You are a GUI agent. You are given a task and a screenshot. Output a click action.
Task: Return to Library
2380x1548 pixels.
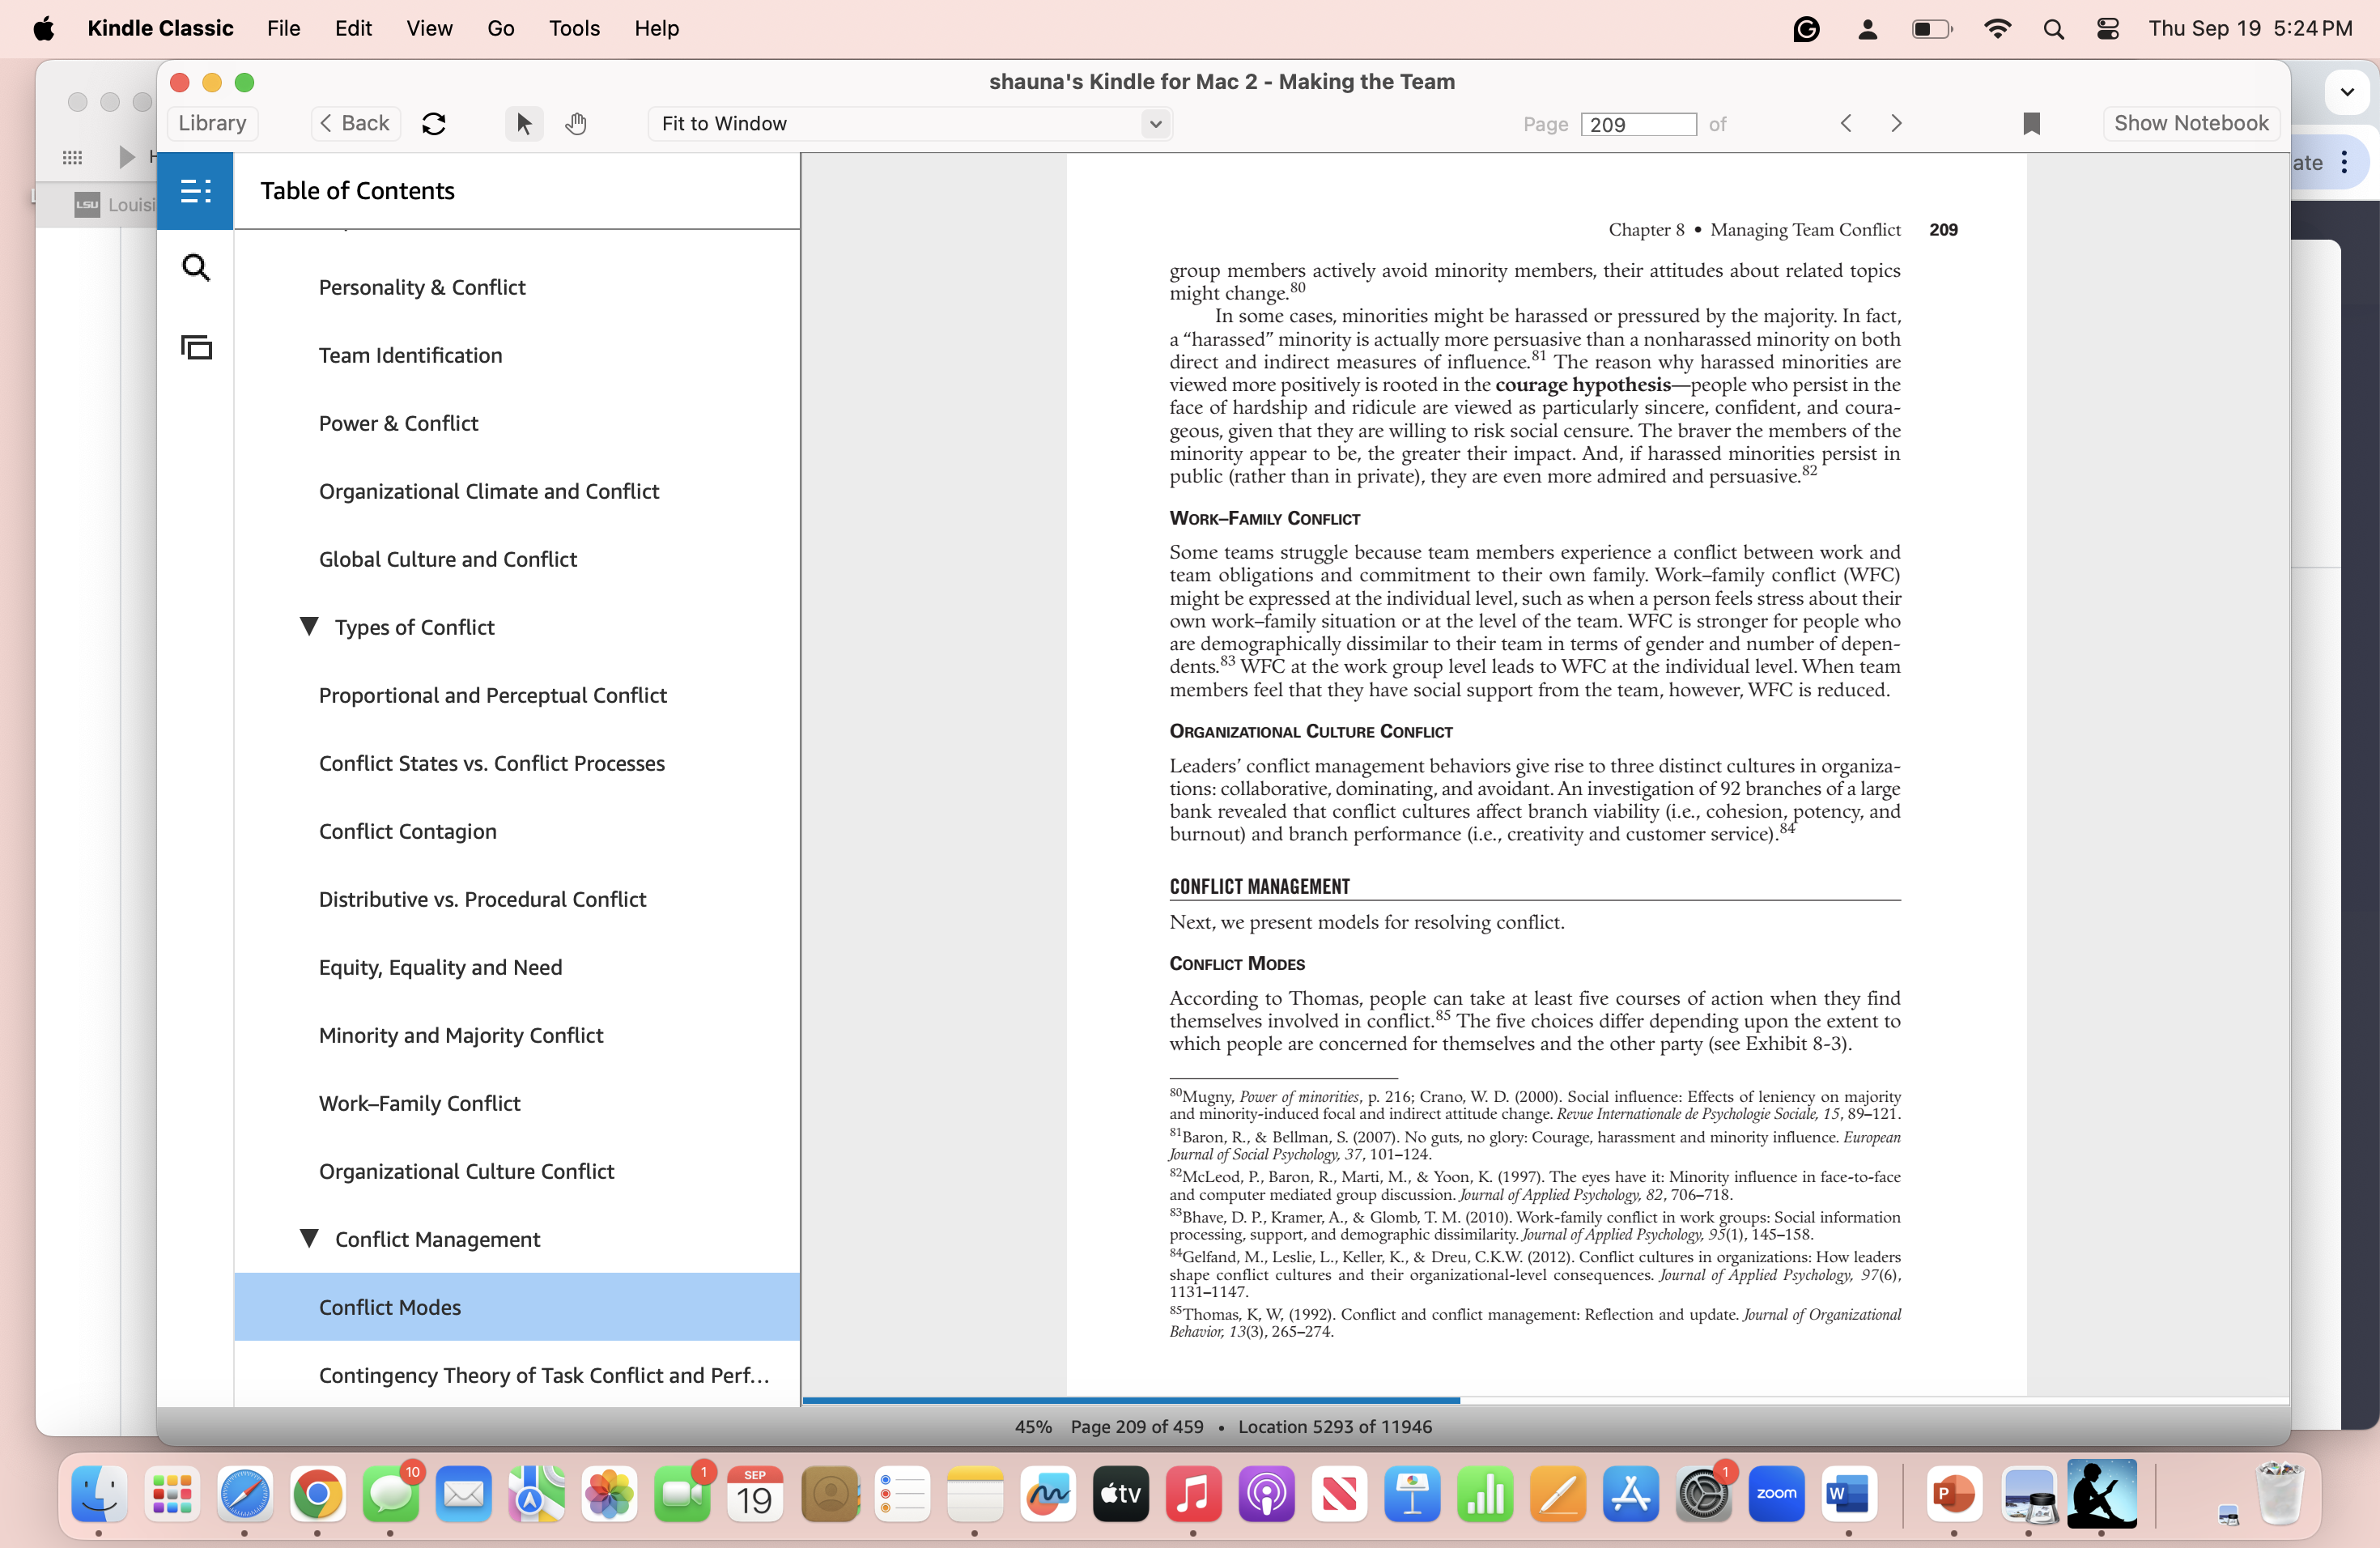click(212, 123)
